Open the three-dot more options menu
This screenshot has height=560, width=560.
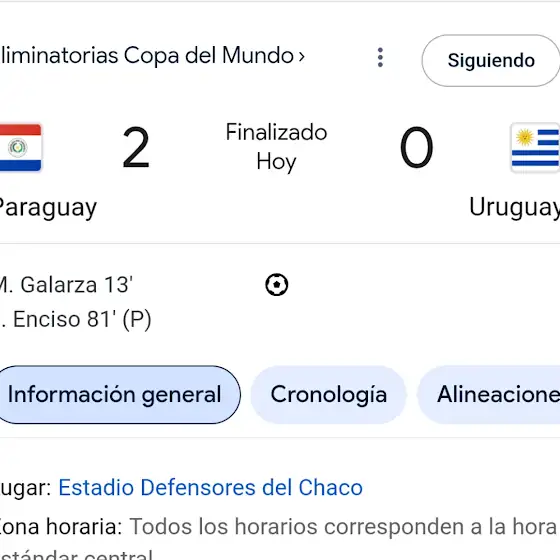click(380, 57)
